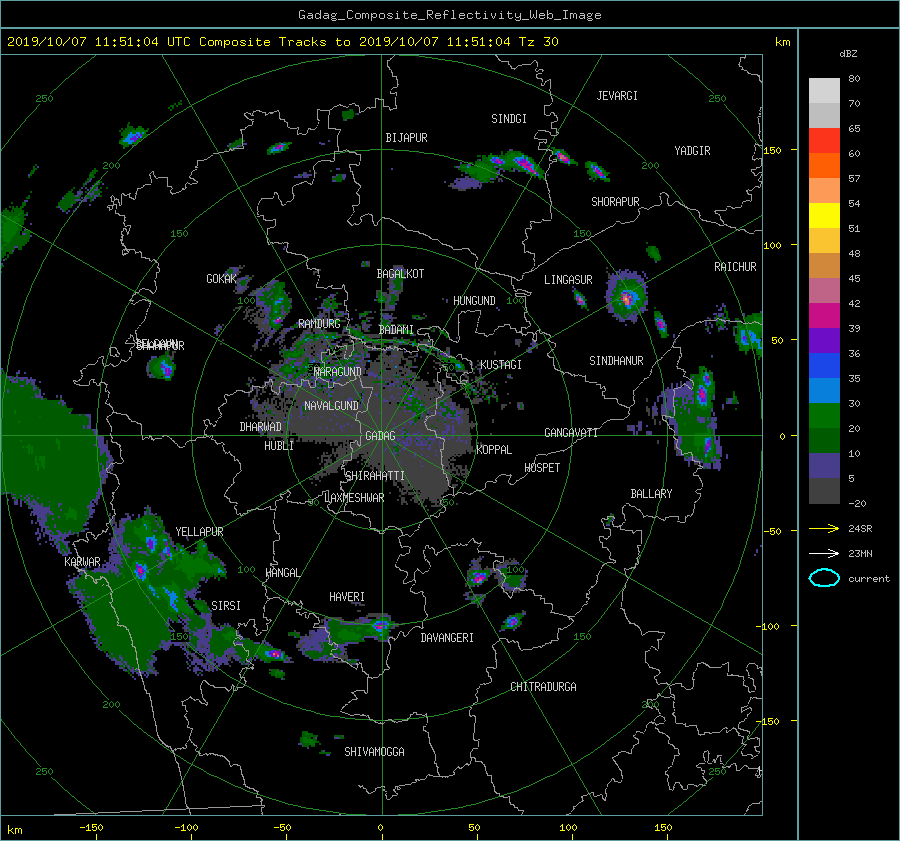Click the HUNGUND city label
Screen dimensions: 900x841
click(x=474, y=301)
